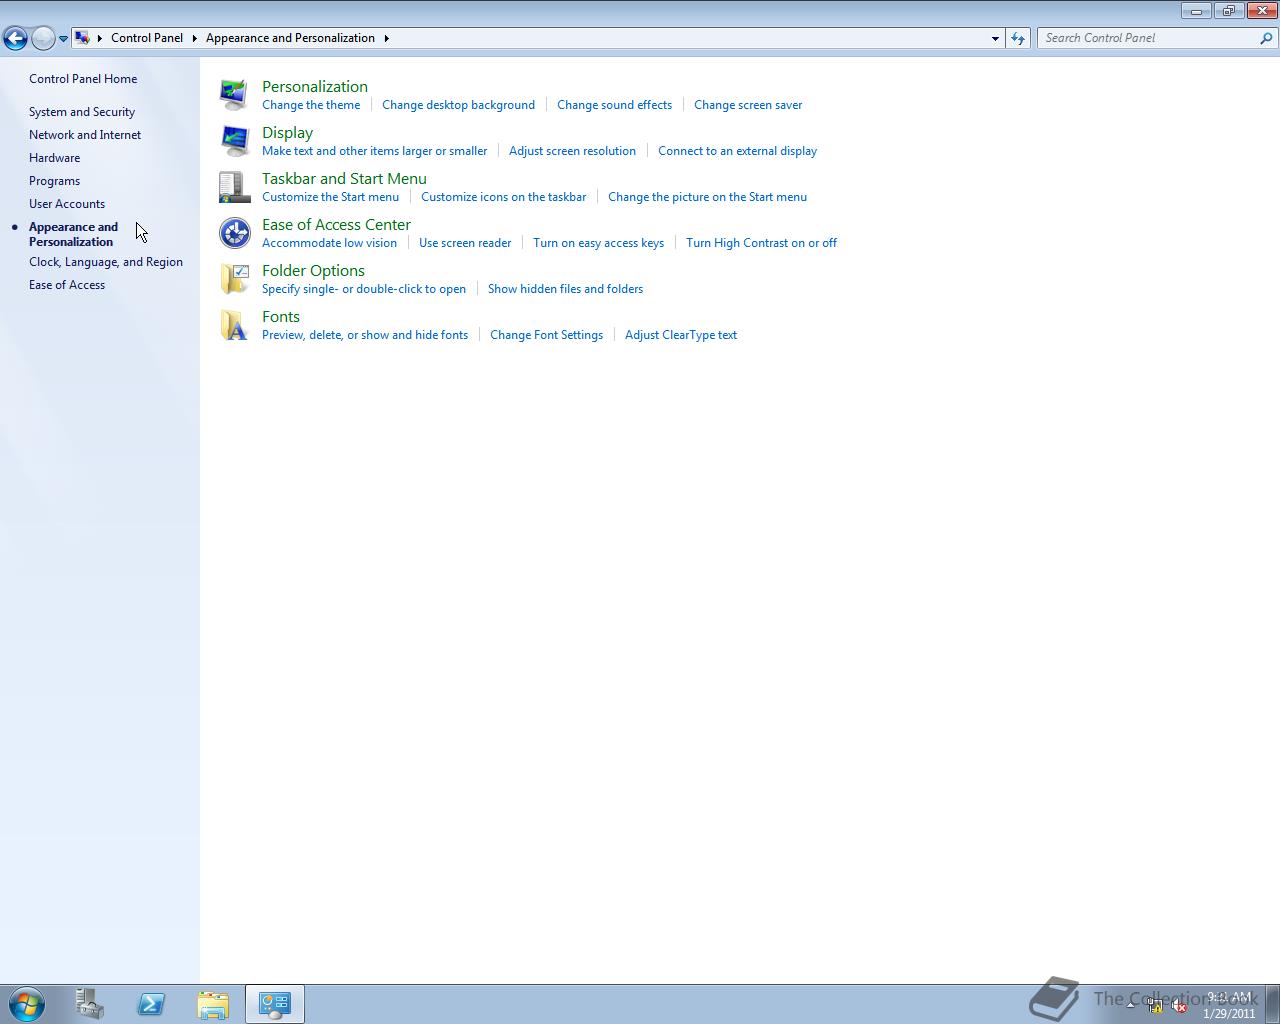This screenshot has height=1024, width=1280.
Task: Launch PowerShell from the taskbar
Action: (x=151, y=1004)
